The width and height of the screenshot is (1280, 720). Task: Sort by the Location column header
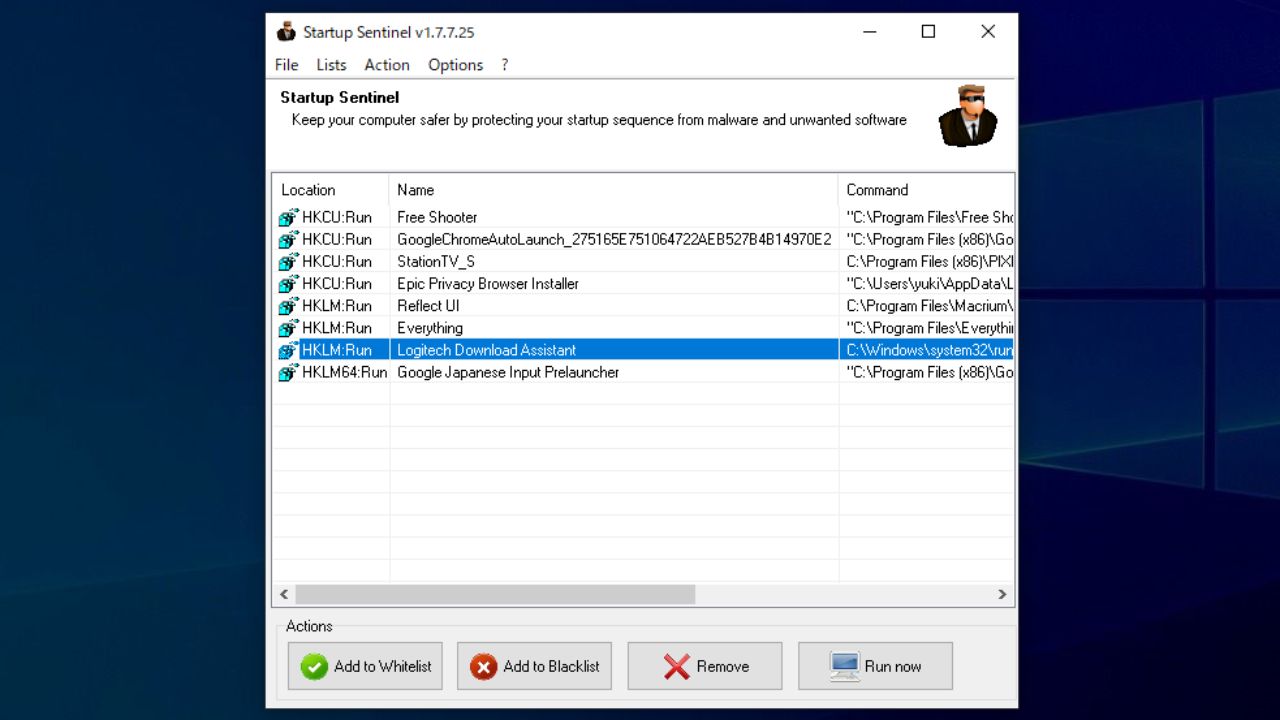[330, 190]
